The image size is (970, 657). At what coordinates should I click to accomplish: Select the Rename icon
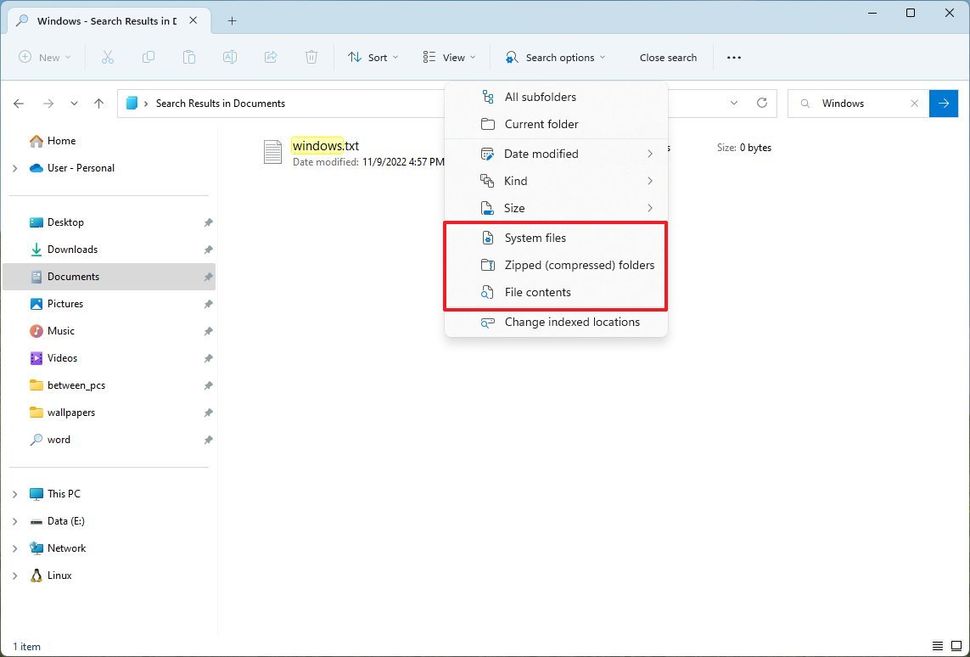[x=229, y=57]
